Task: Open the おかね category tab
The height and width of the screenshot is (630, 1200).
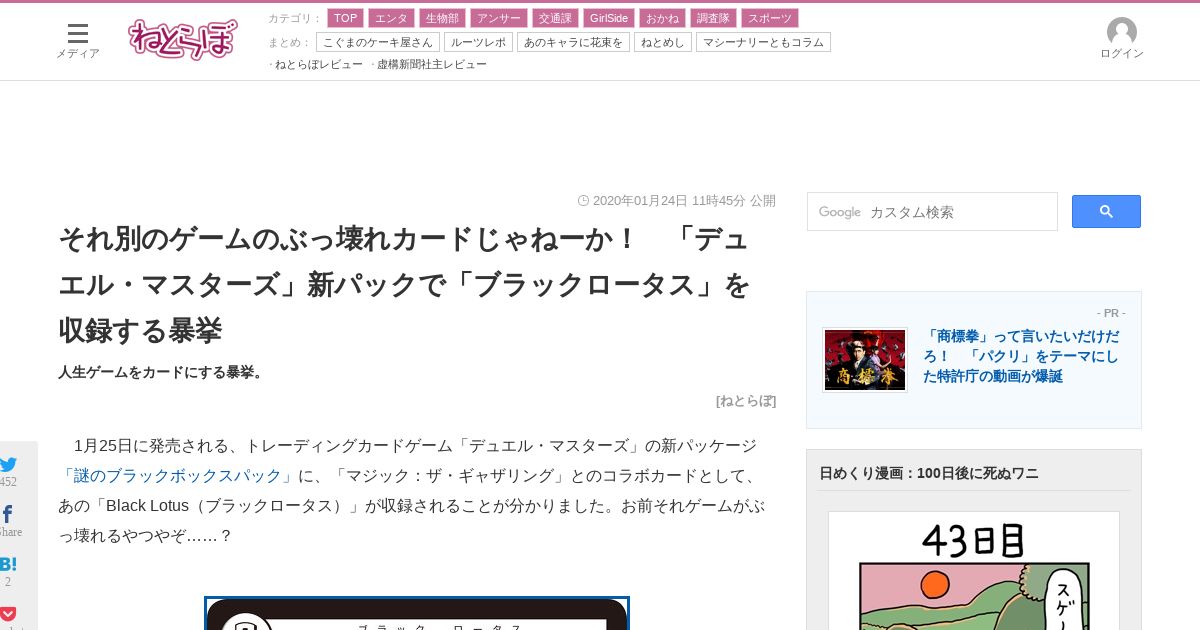Action: coord(662,18)
